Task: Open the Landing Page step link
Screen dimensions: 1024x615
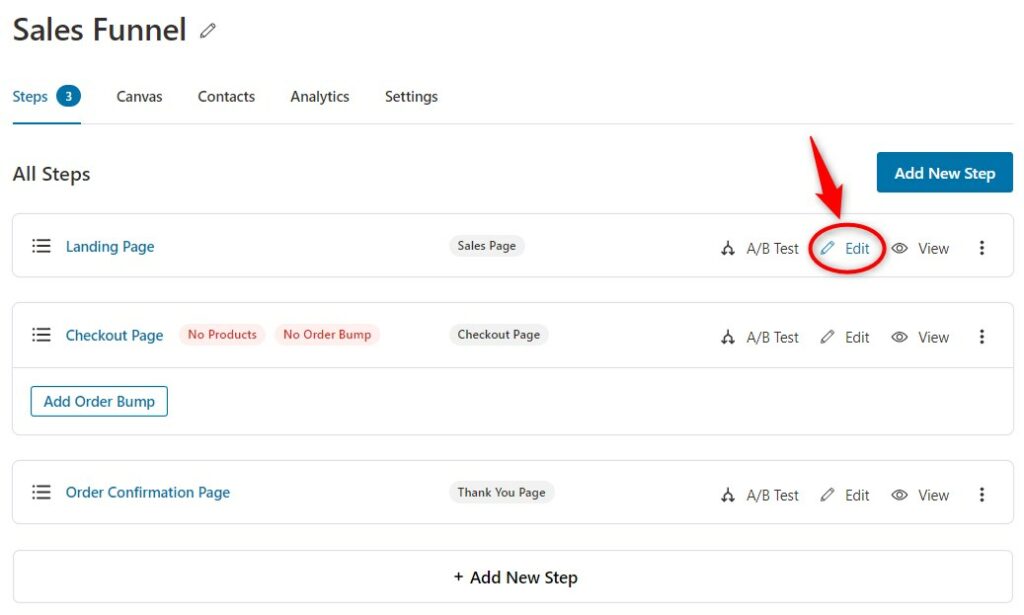Action: click(x=110, y=247)
